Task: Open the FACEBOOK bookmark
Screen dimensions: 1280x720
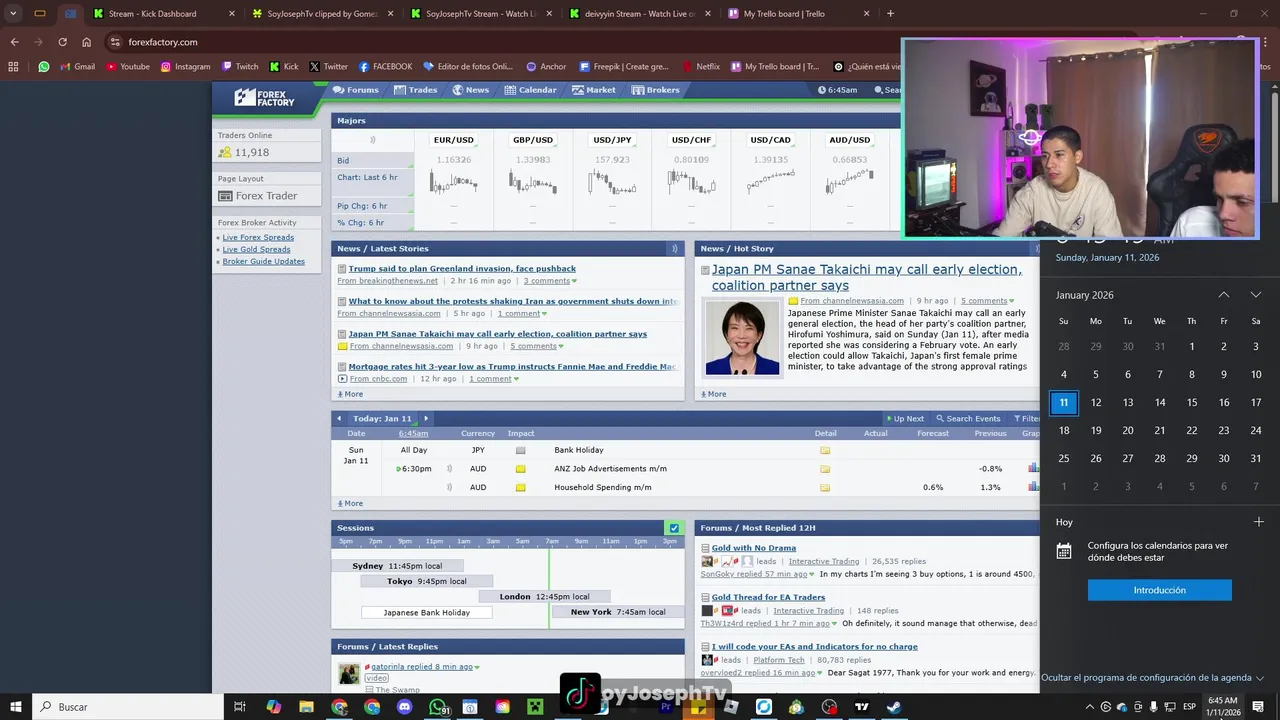Action: pos(385,67)
